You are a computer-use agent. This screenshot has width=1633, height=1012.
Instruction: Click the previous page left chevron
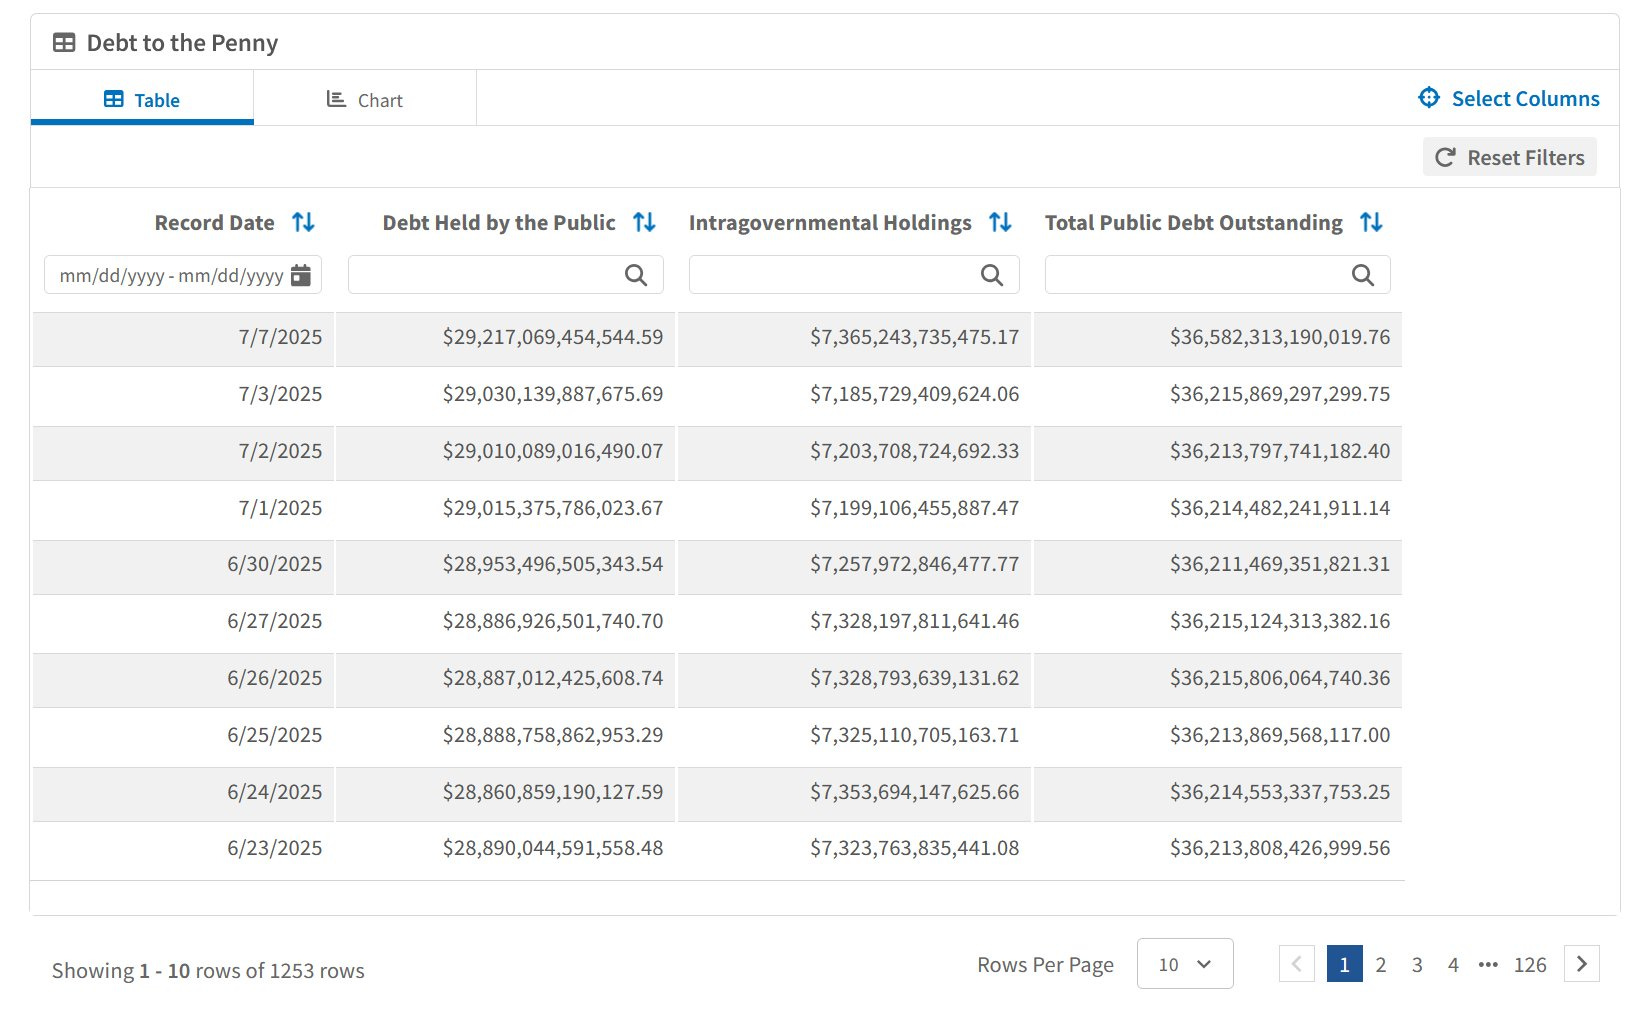[1297, 964]
